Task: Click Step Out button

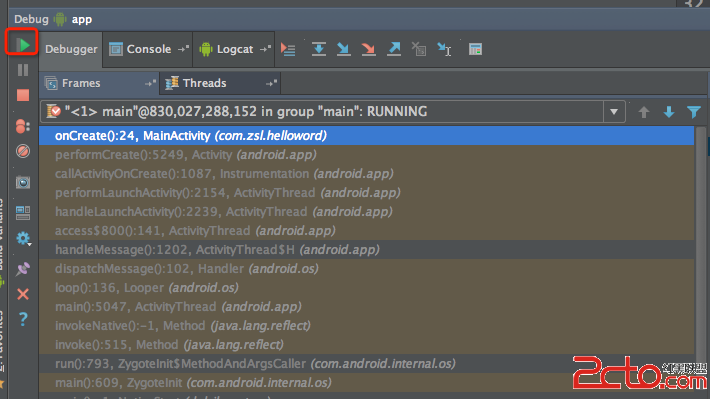Action: [394, 49]
